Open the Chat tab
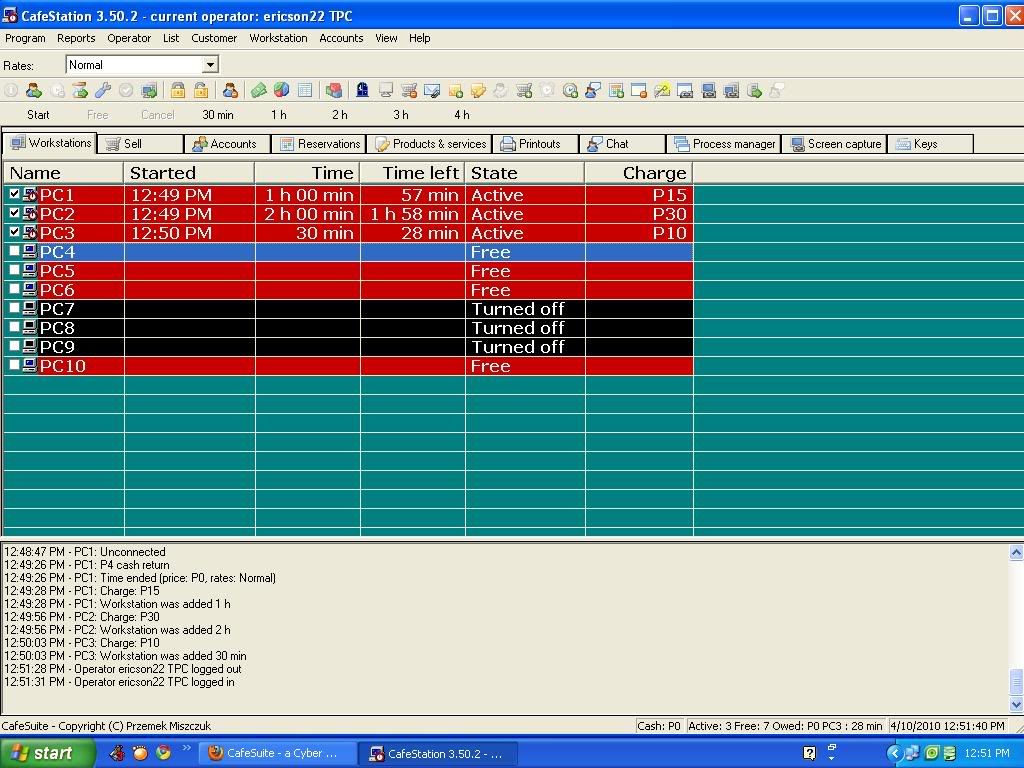Image resolution: width=1024 pixels, height=768 pixels. pos(623,144)
